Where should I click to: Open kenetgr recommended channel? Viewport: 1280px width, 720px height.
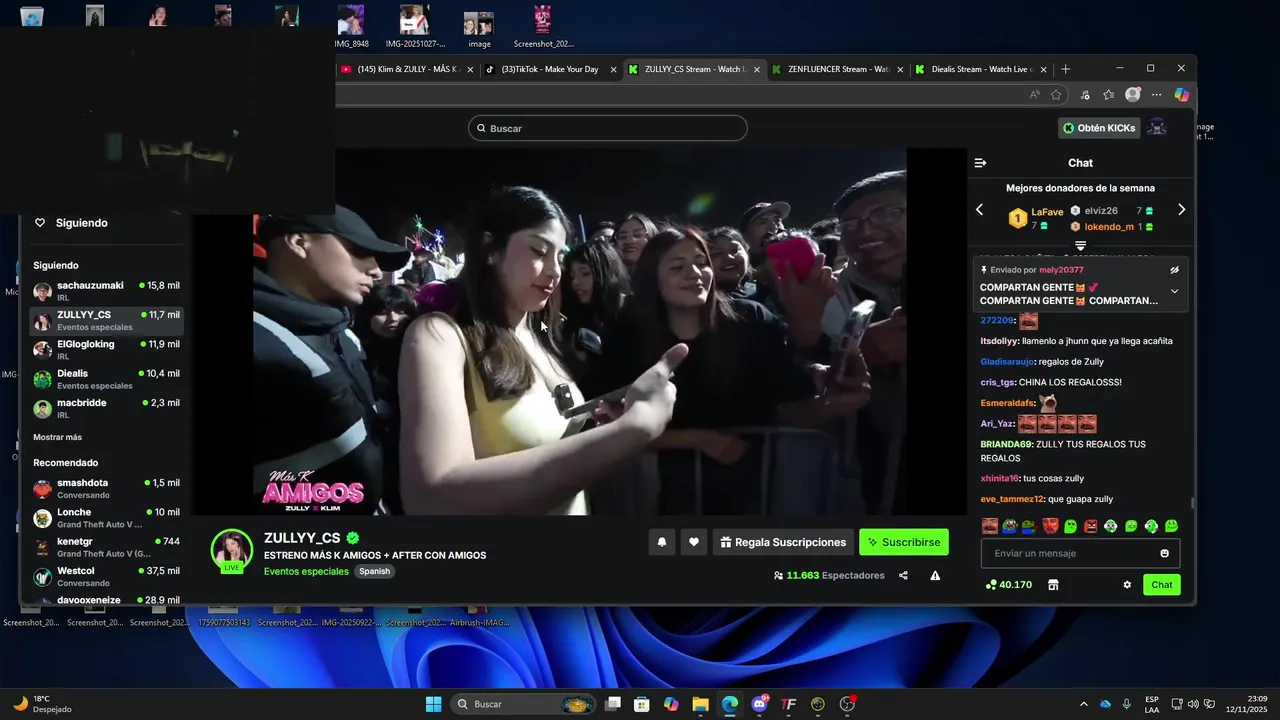point(106,547)
